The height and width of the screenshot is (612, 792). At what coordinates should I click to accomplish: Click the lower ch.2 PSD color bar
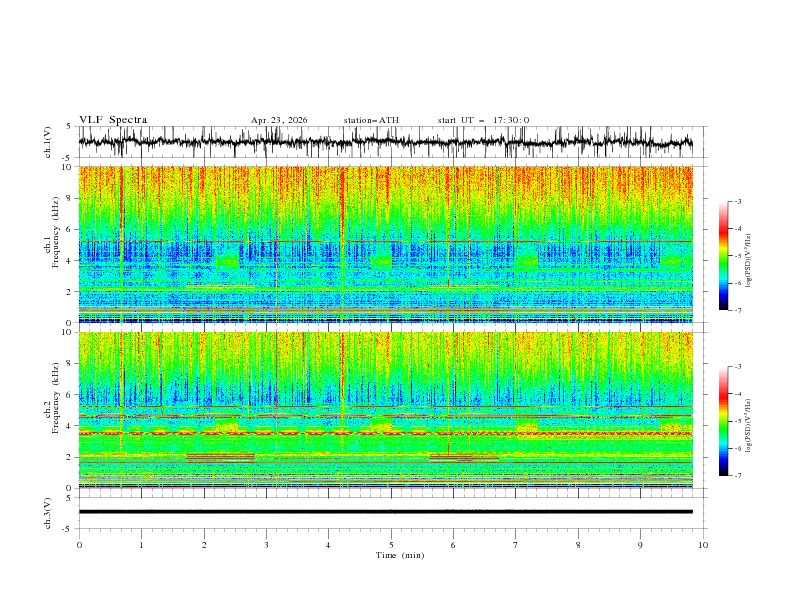tap(723, 421)
